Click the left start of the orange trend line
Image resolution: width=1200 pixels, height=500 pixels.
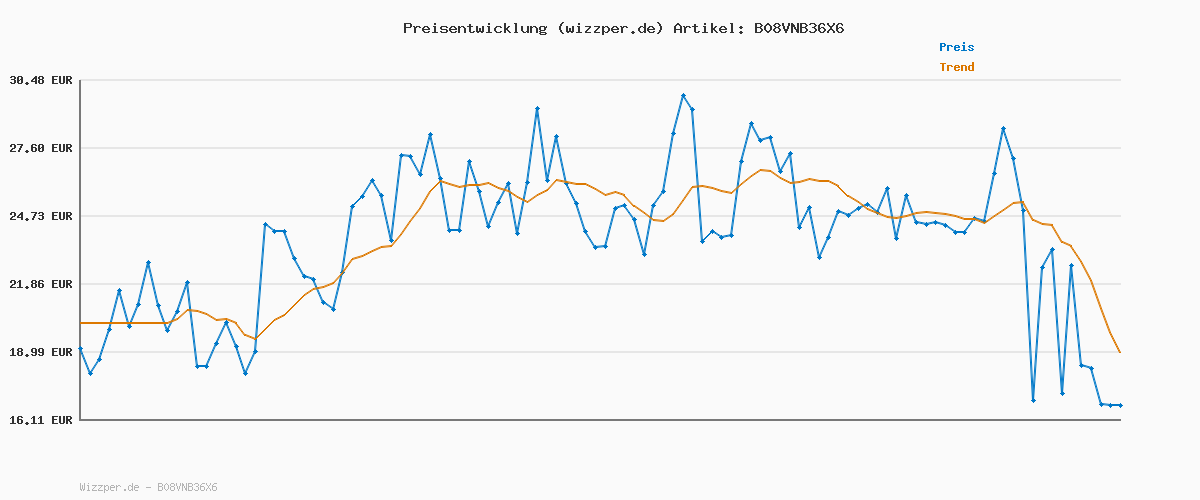[81, 323]
